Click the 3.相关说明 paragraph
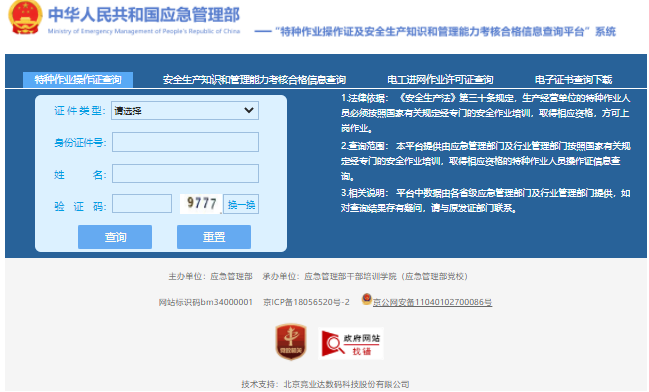Viewport: 649px width, 392px height. [x=485, y=200]
